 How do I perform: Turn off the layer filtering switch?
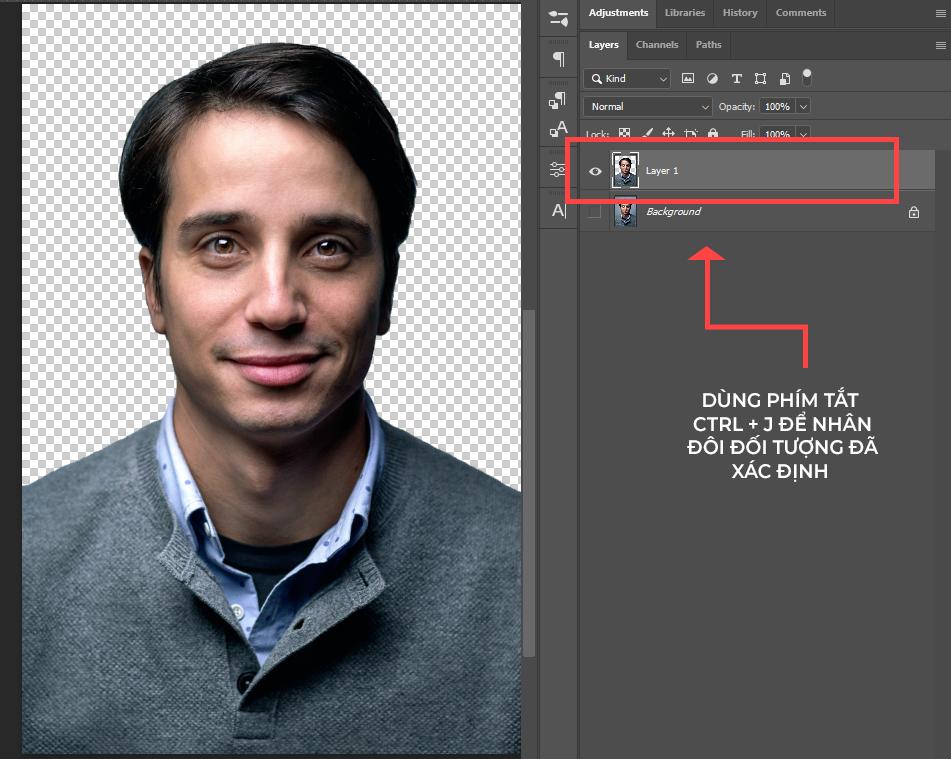806,76
